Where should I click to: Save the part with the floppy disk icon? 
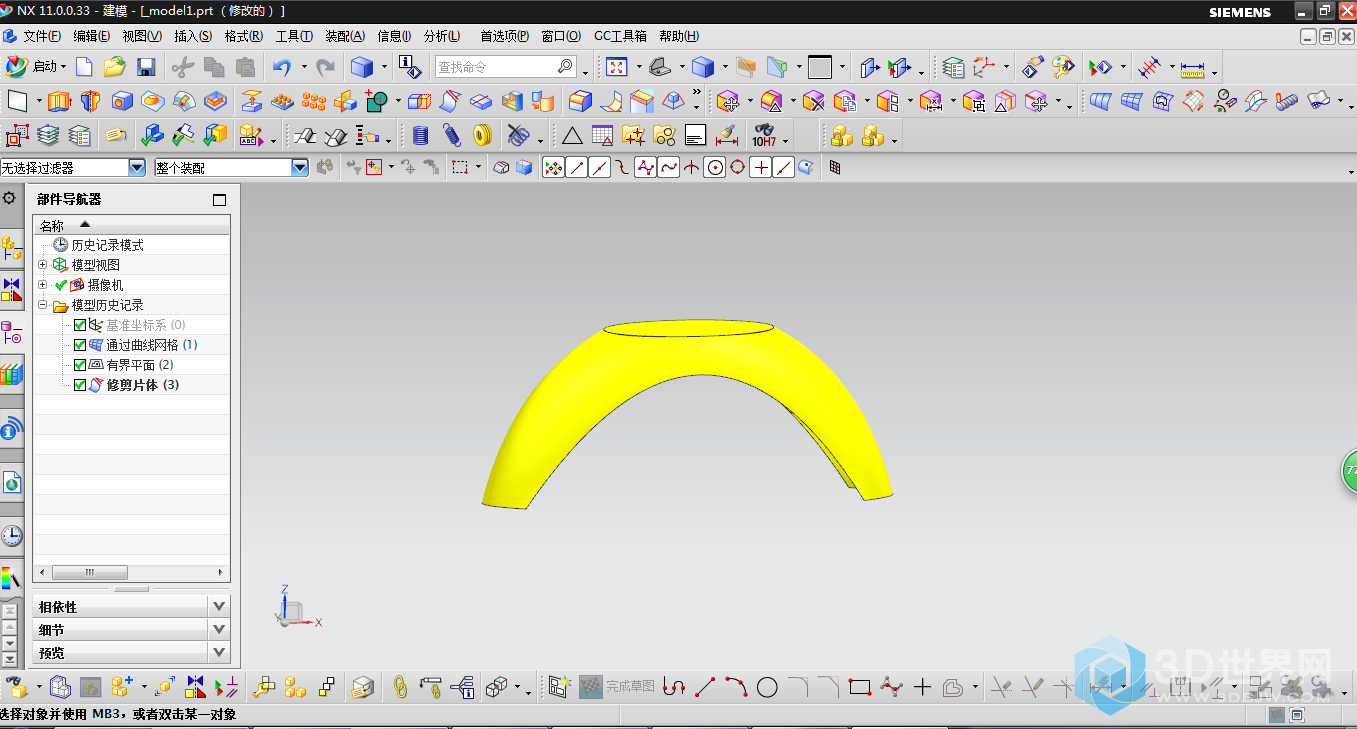146,67
